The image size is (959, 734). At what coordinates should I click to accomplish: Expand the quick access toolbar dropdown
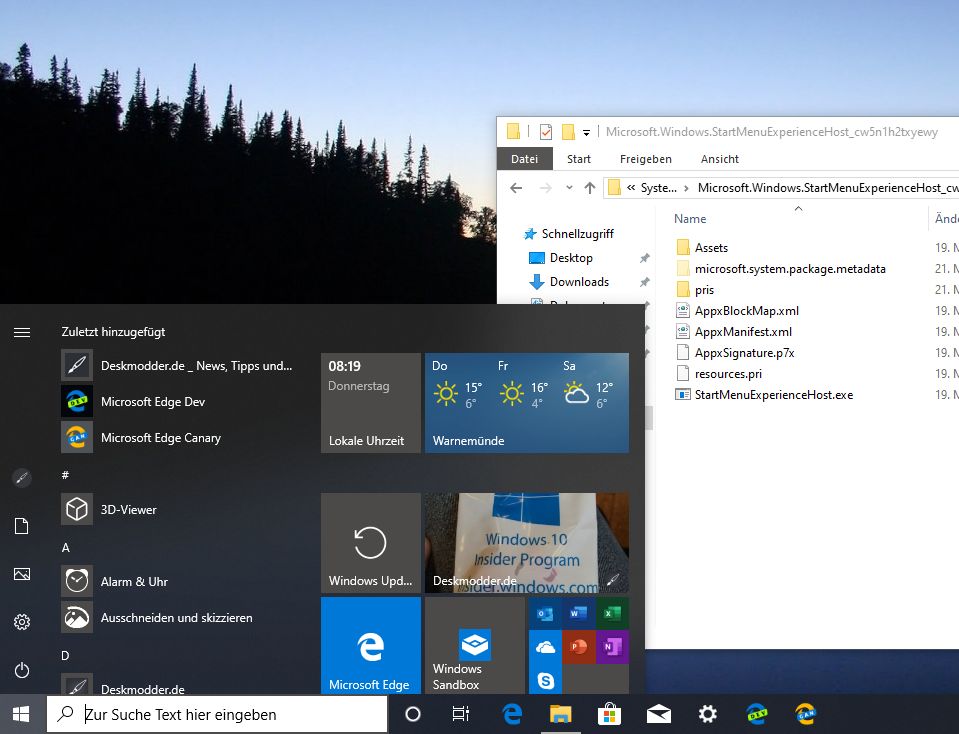coord(586,132)
